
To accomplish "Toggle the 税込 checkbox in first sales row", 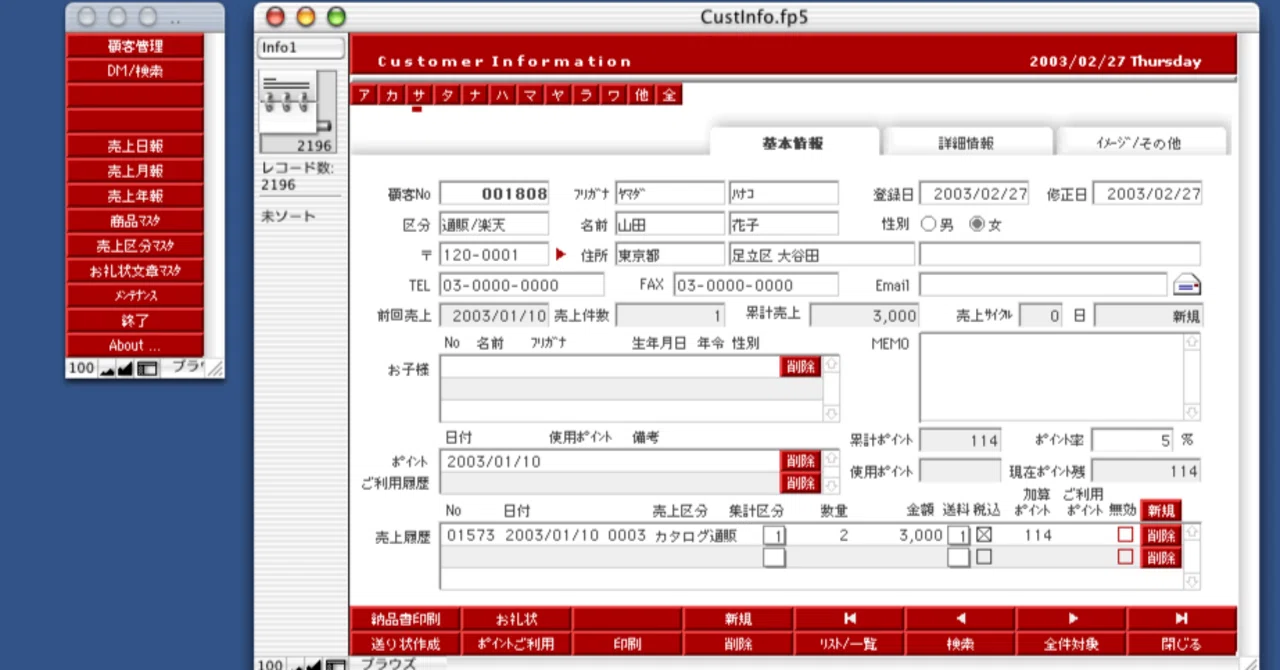I will tap(984, 535).
